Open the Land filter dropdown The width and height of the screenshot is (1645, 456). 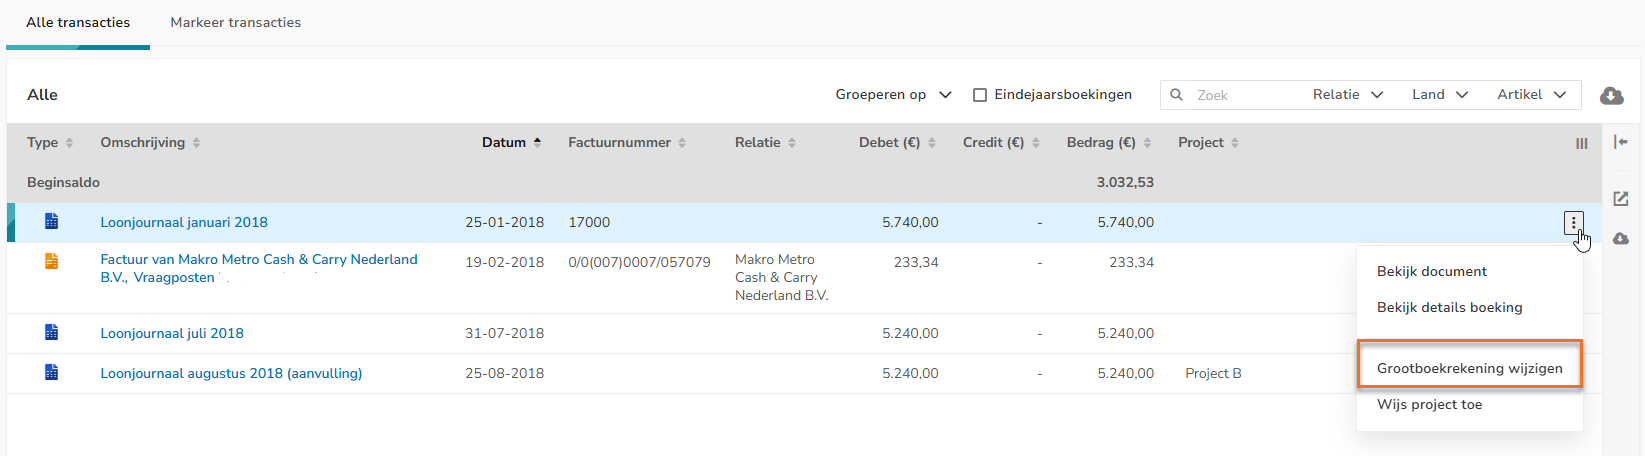coord(1439,95)
